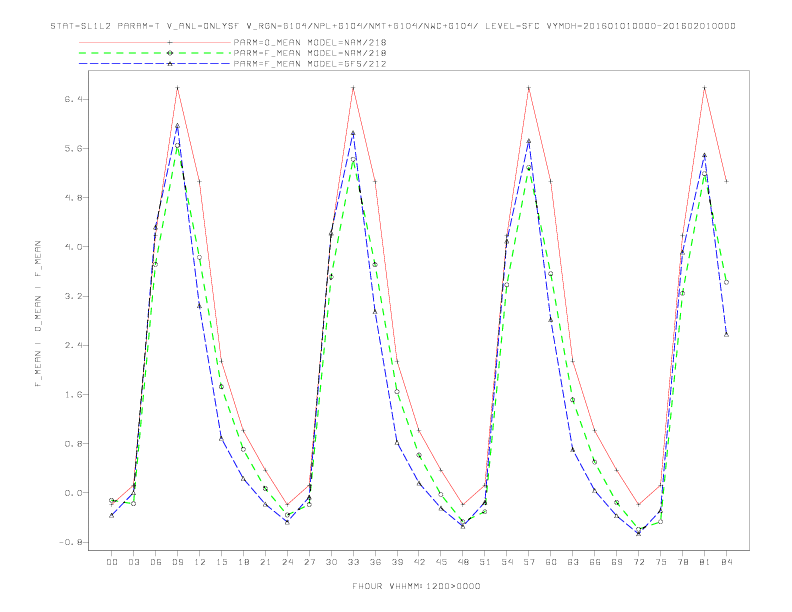Click the x-axis tick label 27
Image resolution: width=792 pixels, height=612 pixels.
pos(309,562)
